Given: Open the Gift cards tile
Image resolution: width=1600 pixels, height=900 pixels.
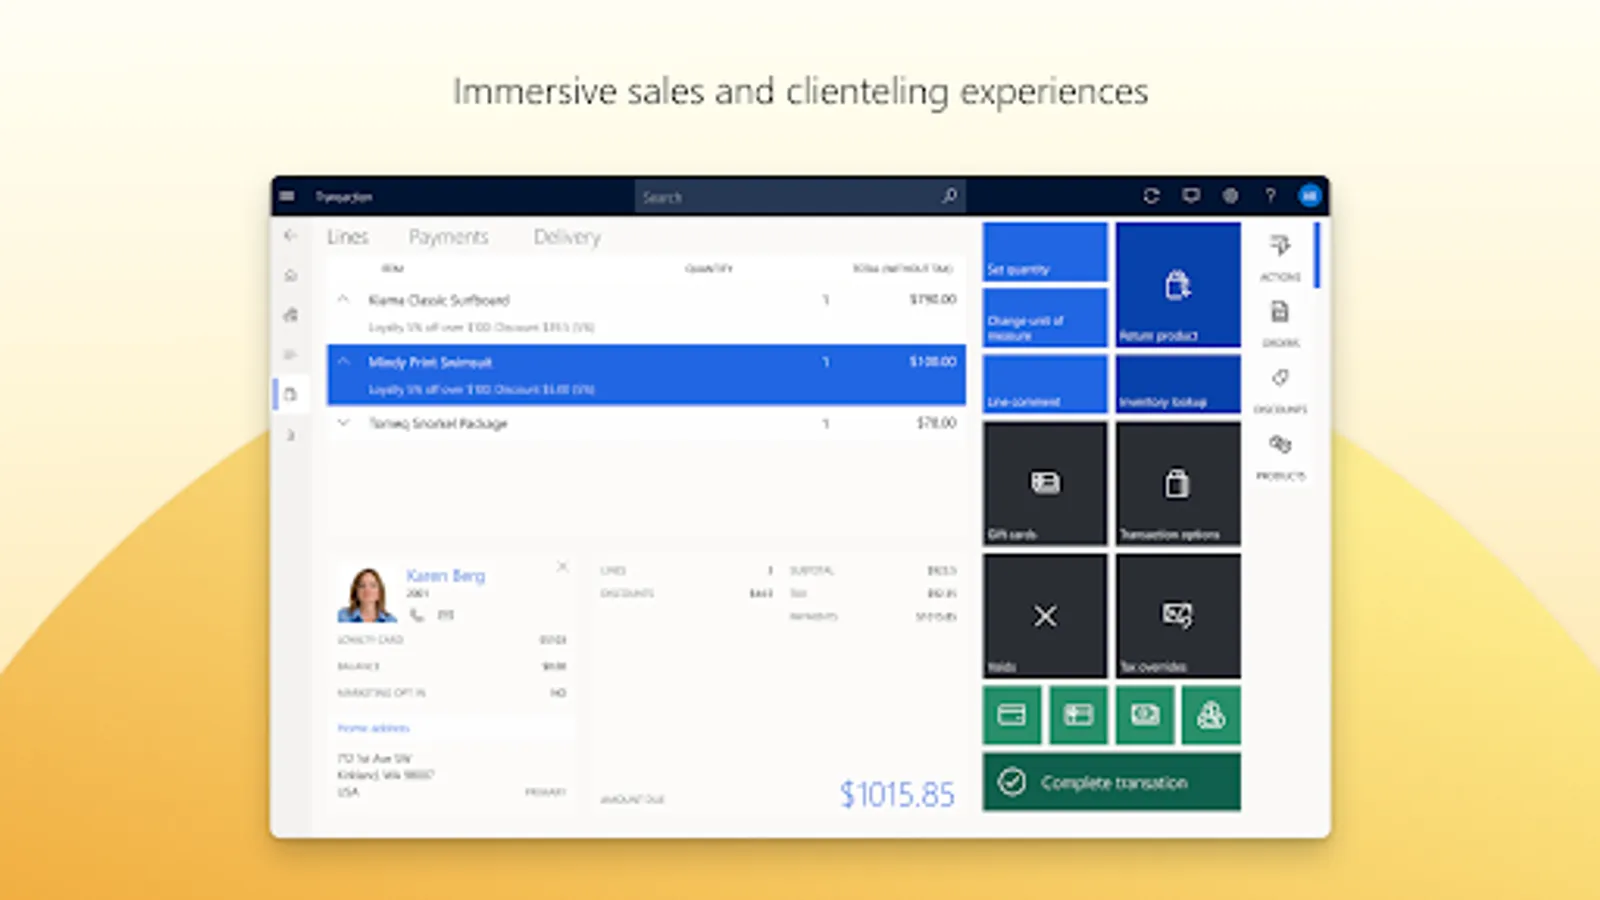Looking at the screenshot, I should [1044, 483].
